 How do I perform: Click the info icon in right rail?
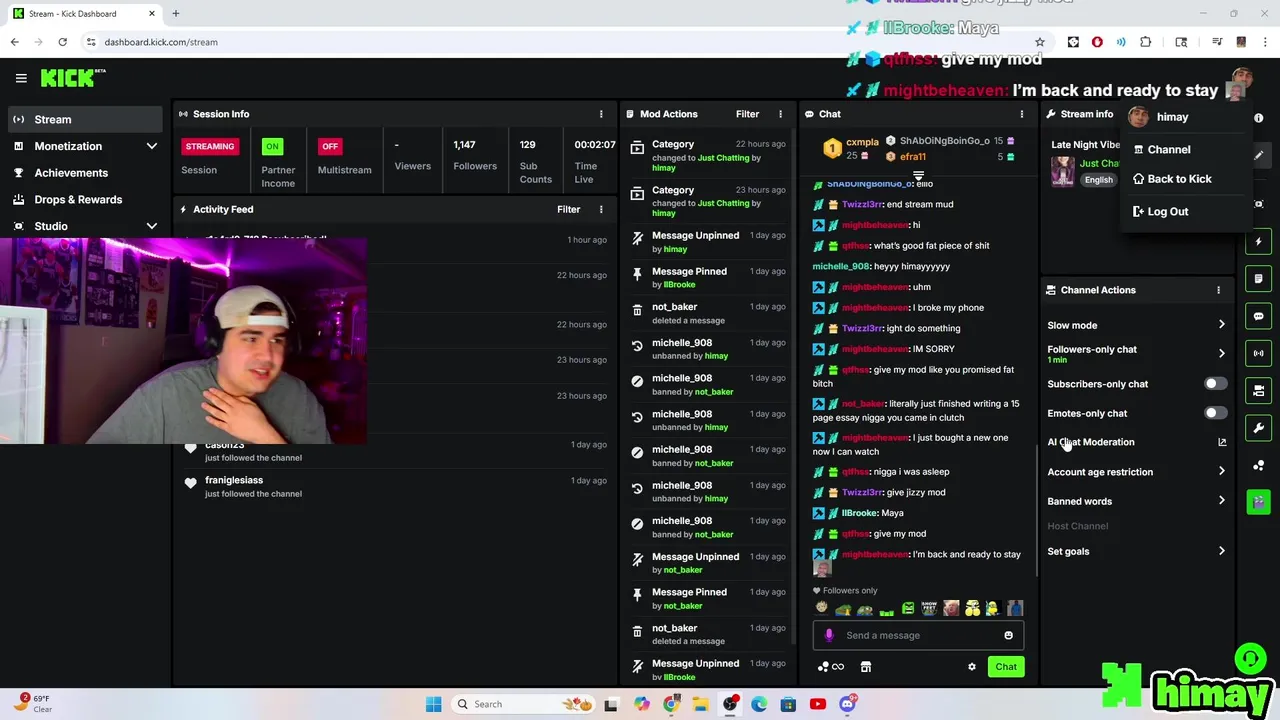(1259, 118)
